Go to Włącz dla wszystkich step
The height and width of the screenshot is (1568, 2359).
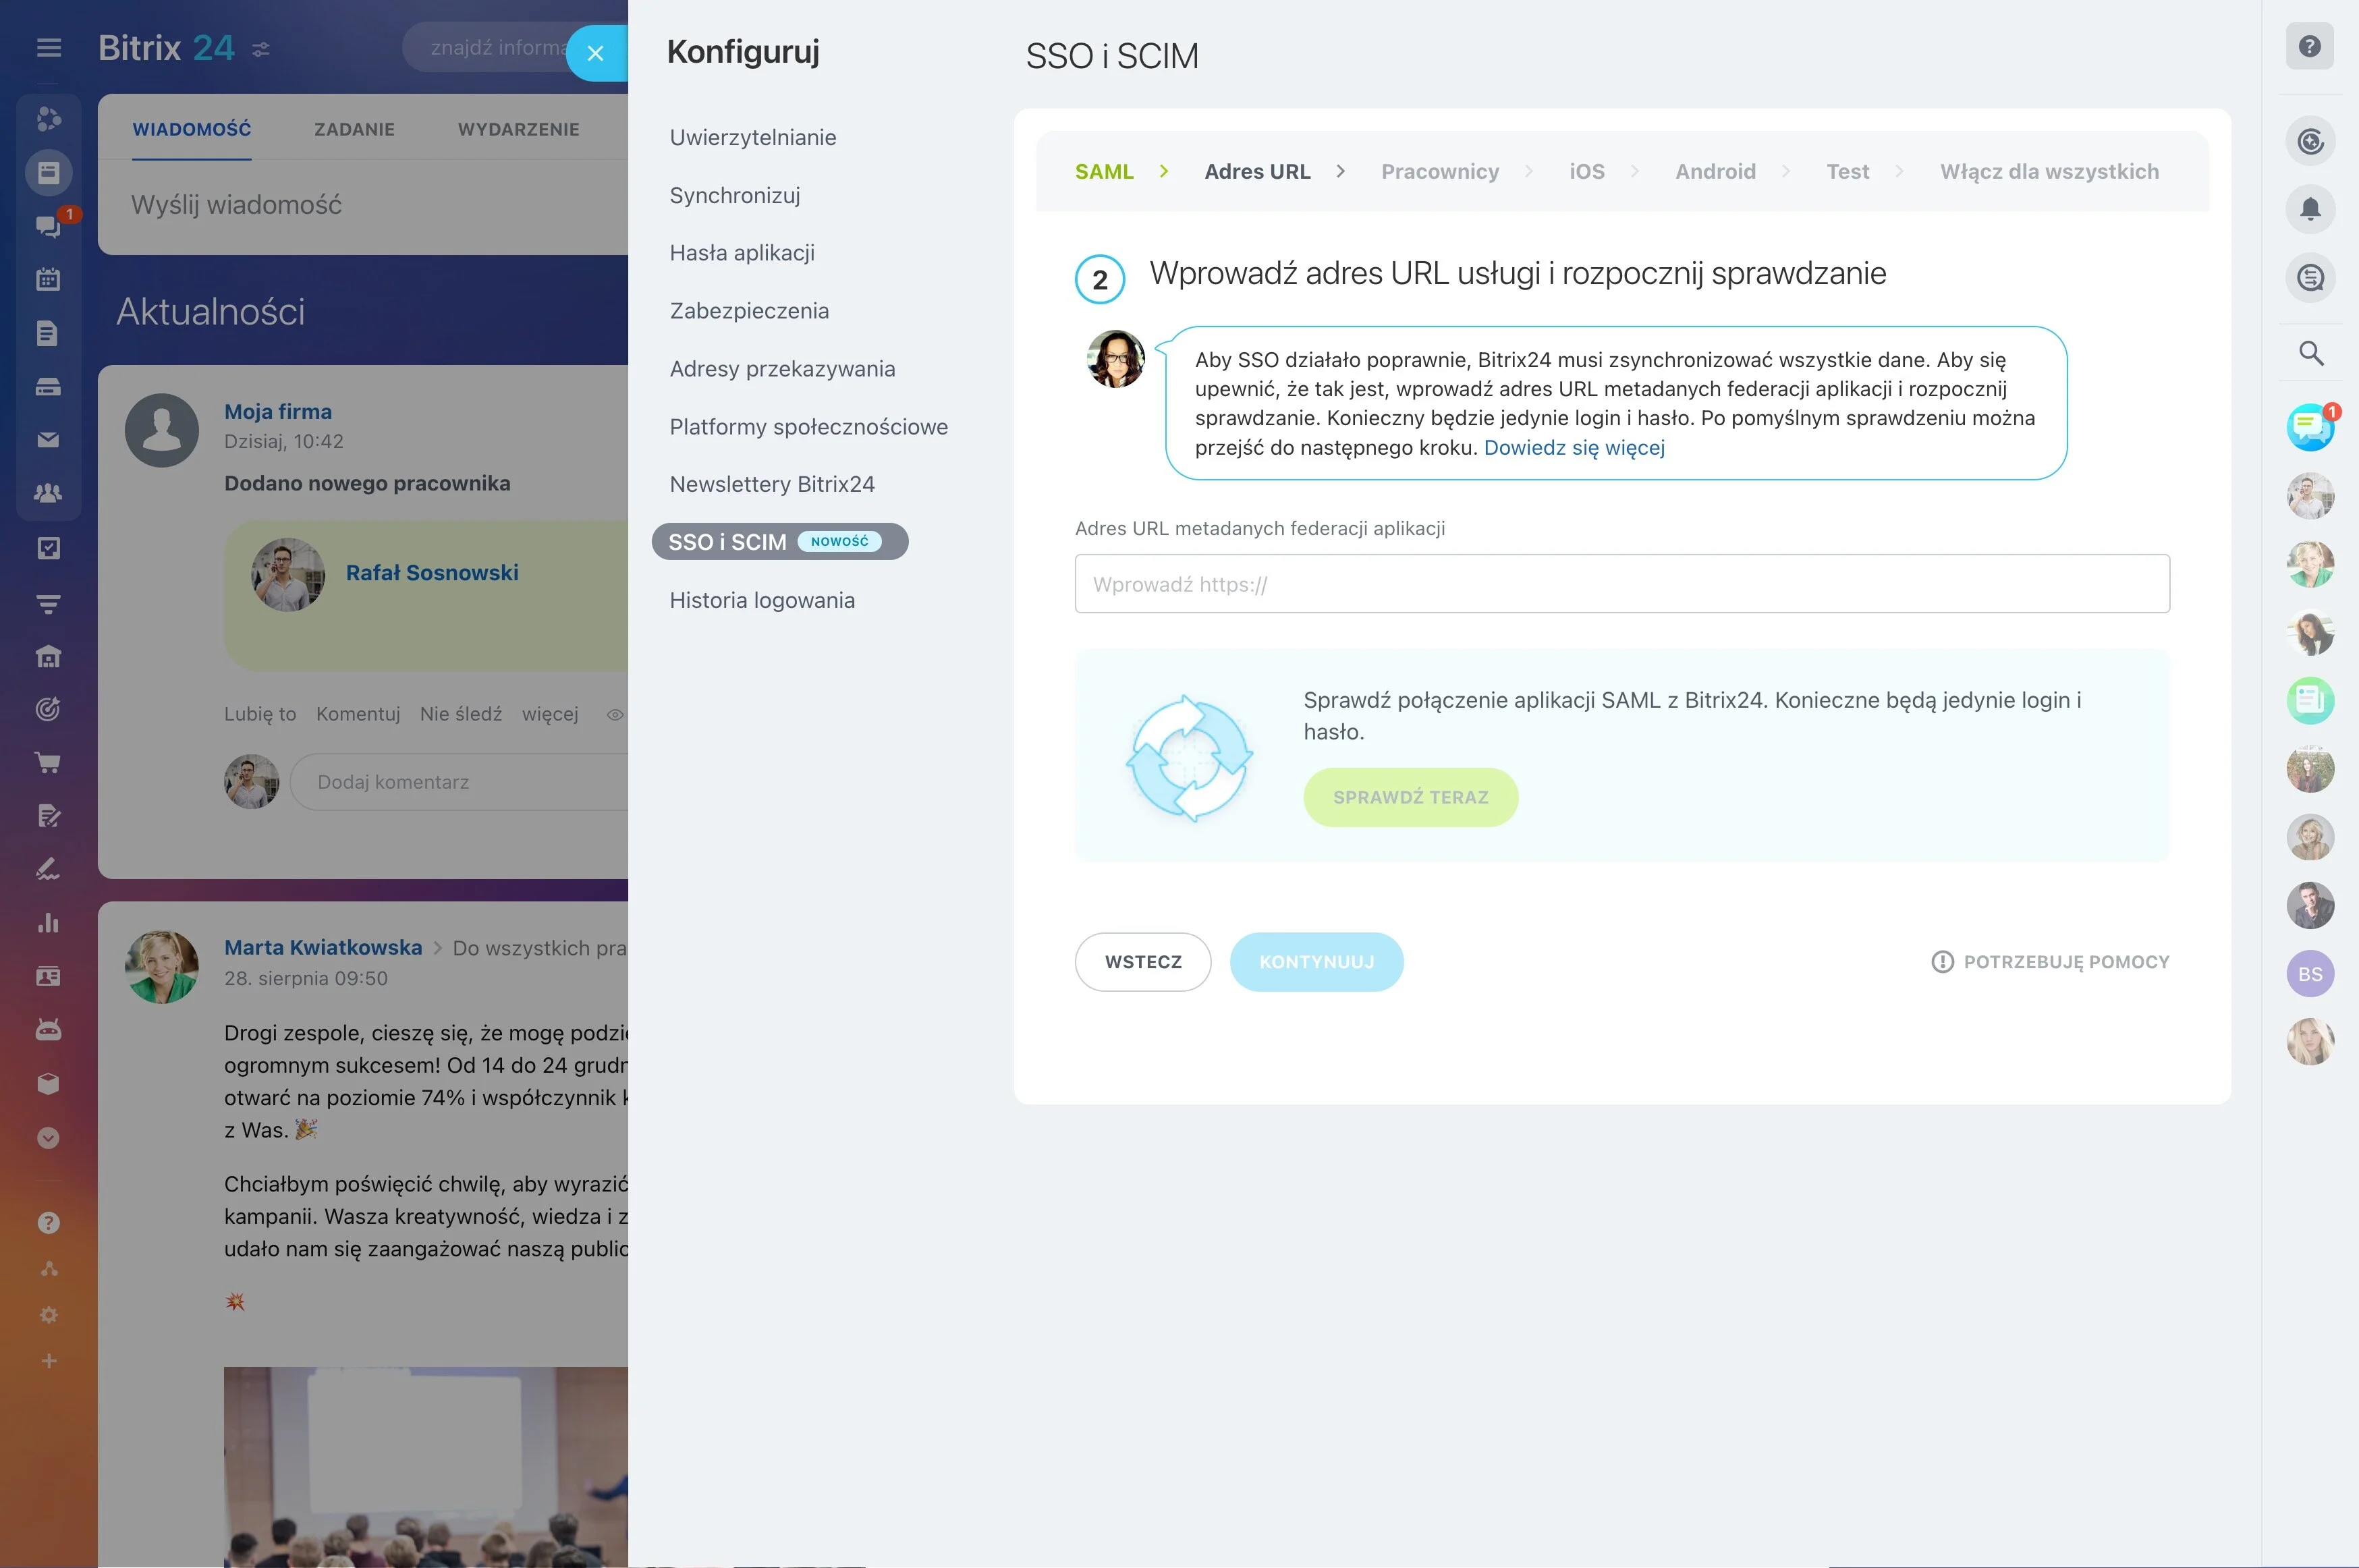(x=2049, y=172)
